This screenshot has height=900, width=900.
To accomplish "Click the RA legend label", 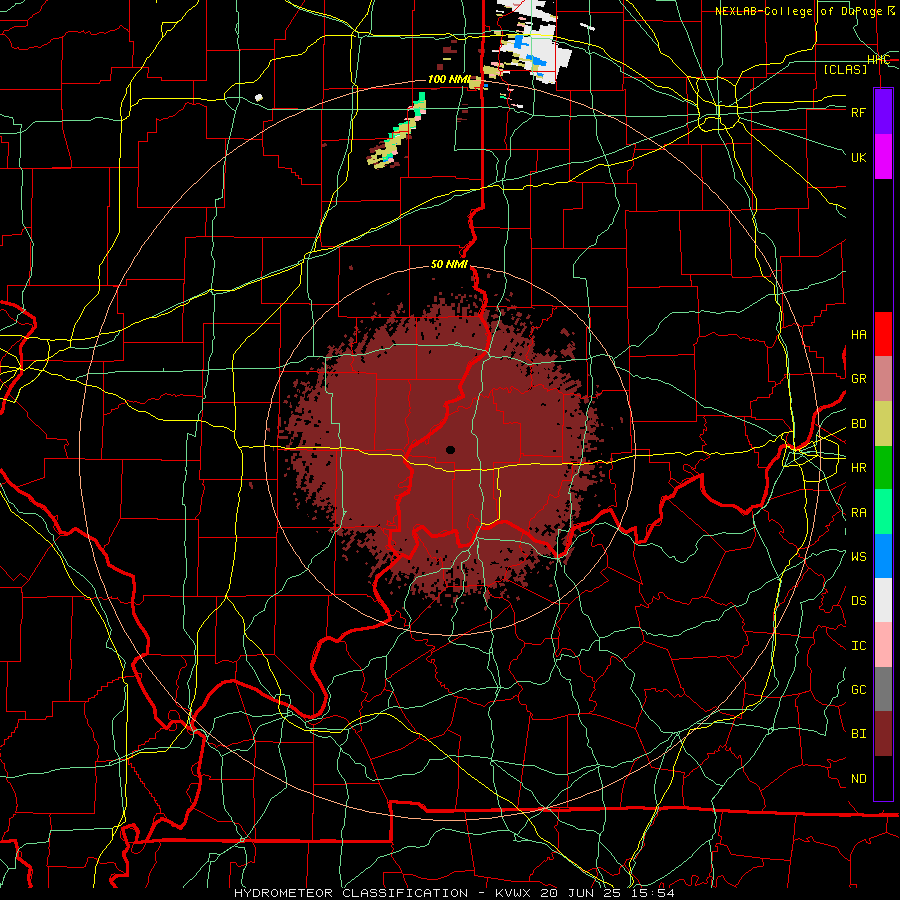I will coord(858,513).
